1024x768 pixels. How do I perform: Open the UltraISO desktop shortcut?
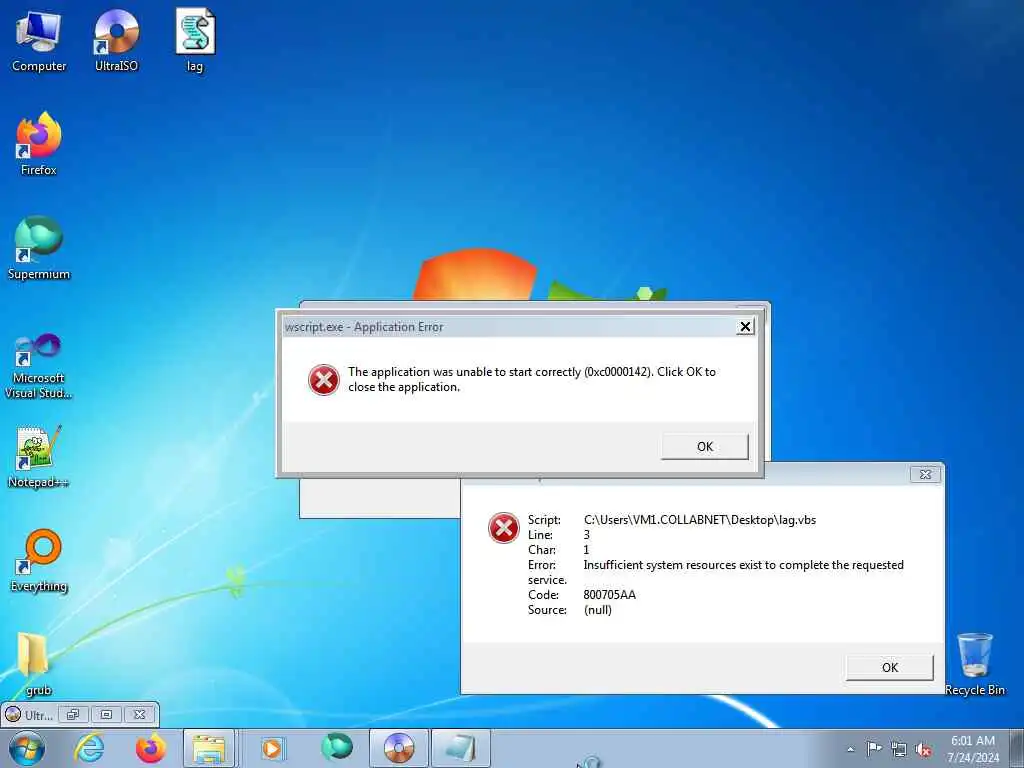(x=116, y=40)
